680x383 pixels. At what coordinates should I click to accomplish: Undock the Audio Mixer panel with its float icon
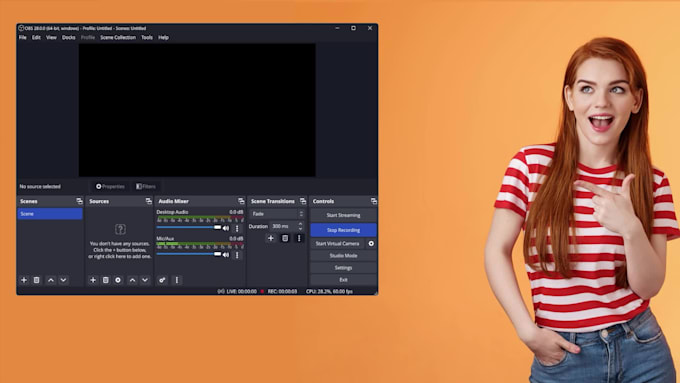point(241,201)
